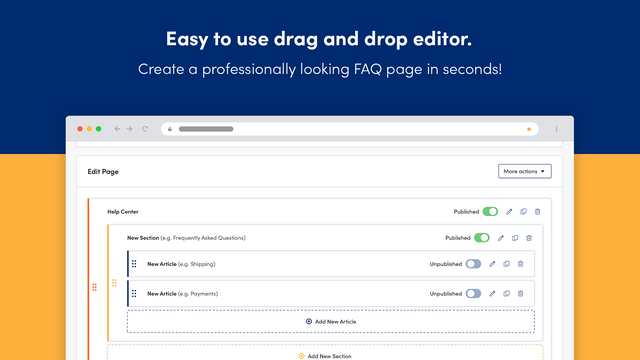Click the Help Center title text
The height and width of the screenshot is (360, 640).
[x=123, y=211]
